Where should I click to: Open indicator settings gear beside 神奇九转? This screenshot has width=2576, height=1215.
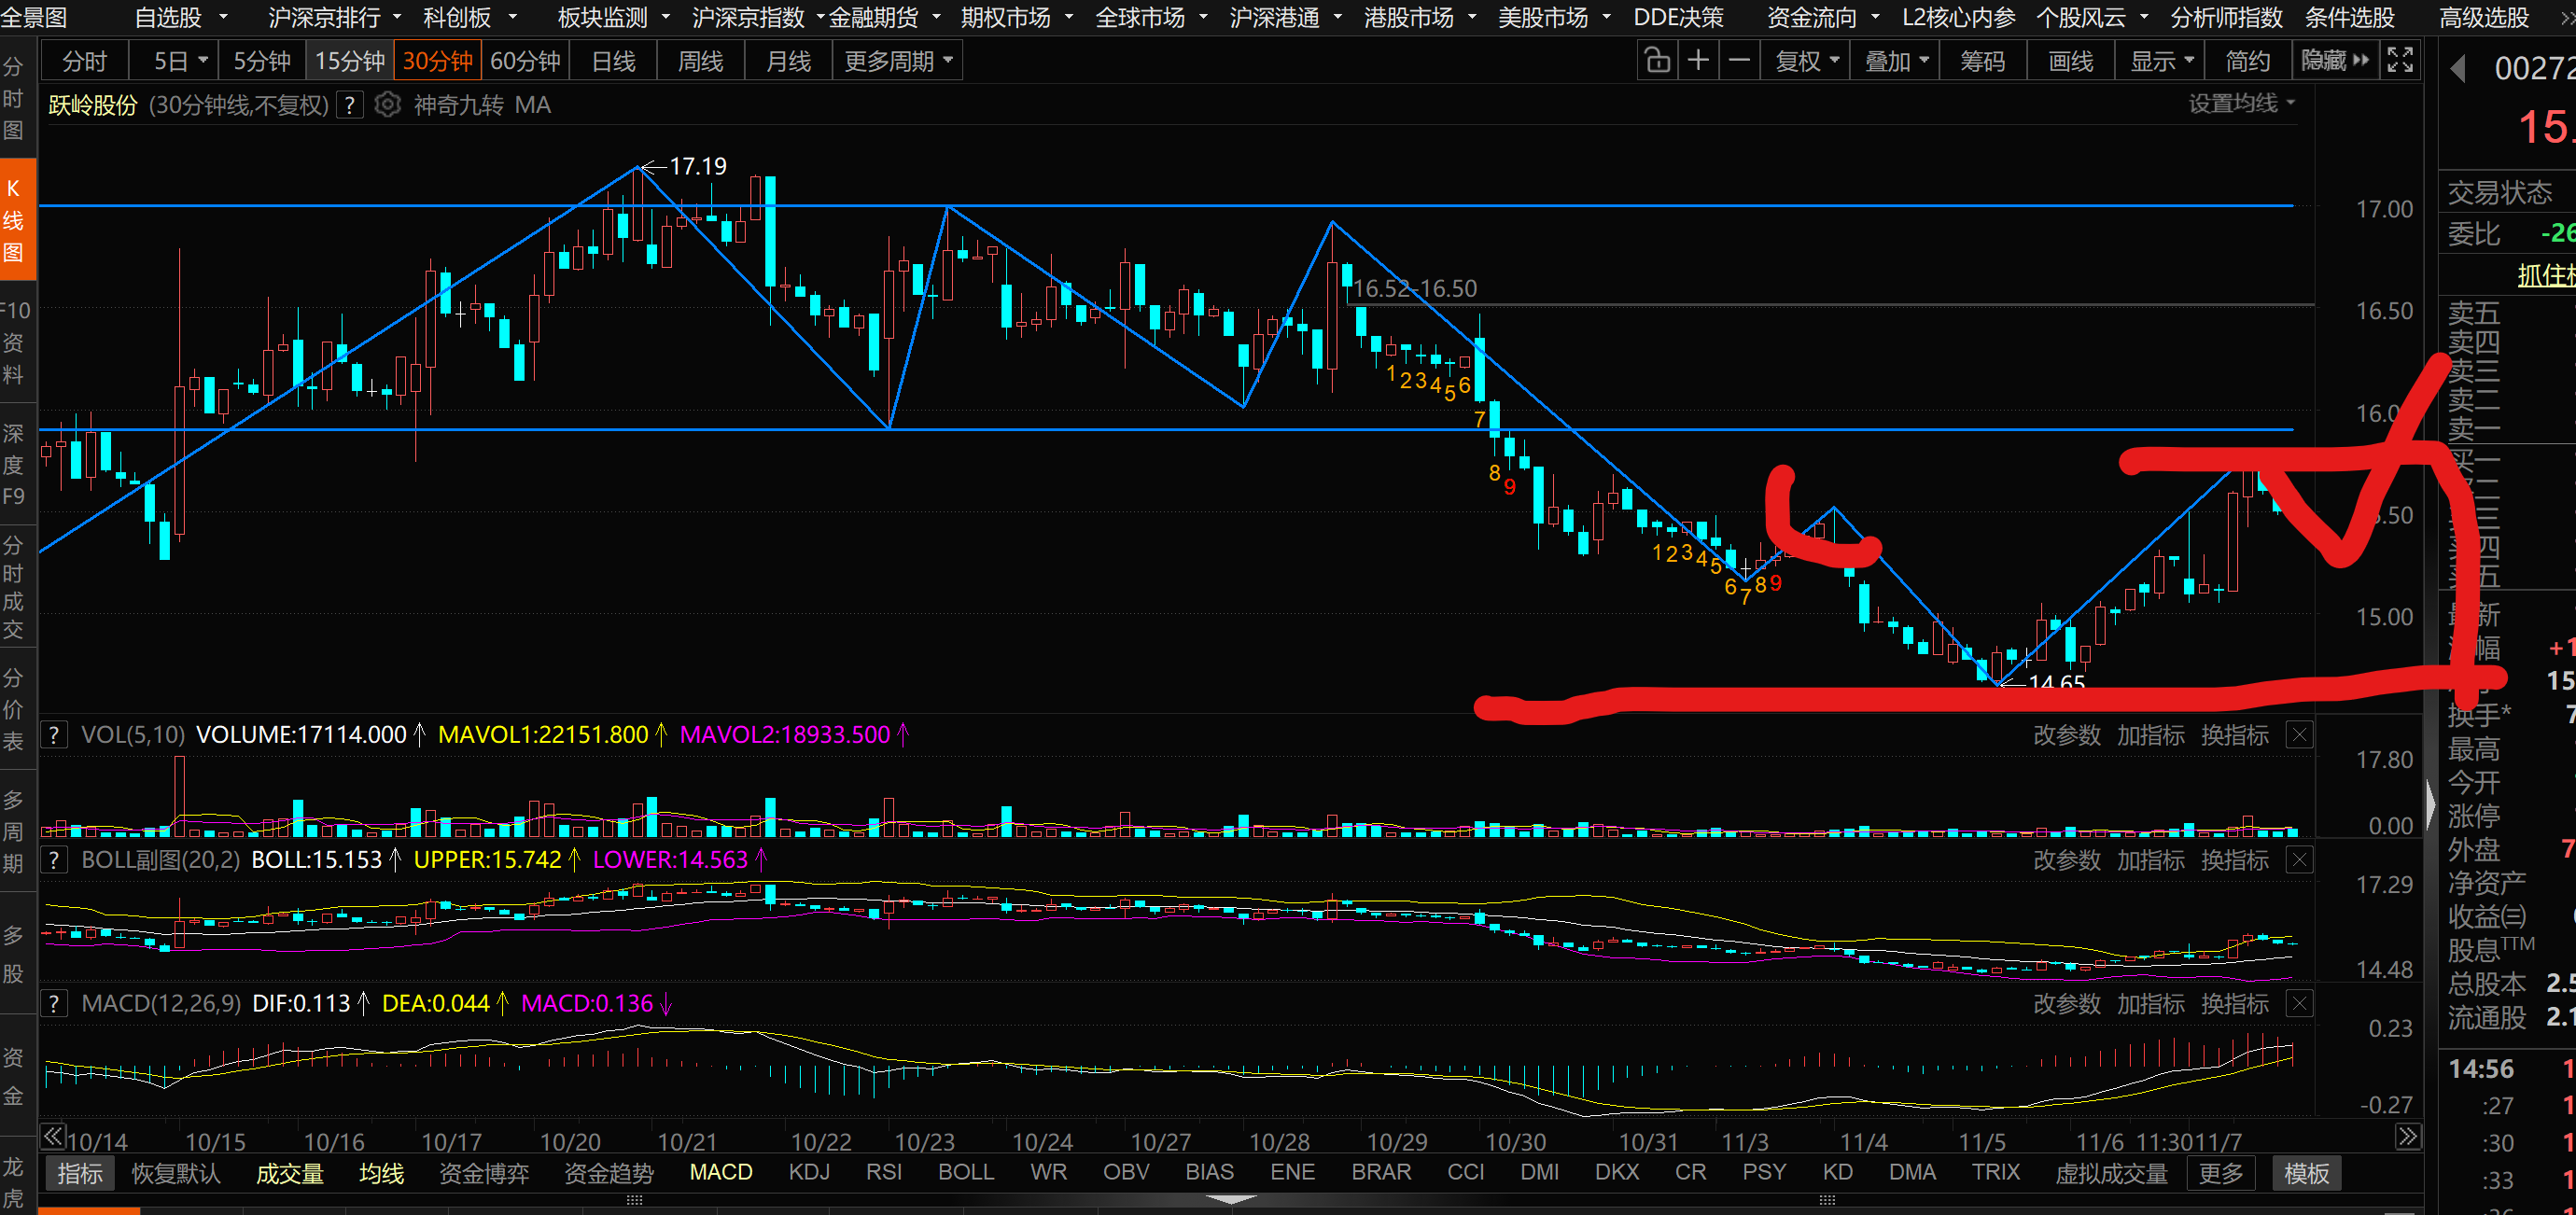click(x=387, y=105)
